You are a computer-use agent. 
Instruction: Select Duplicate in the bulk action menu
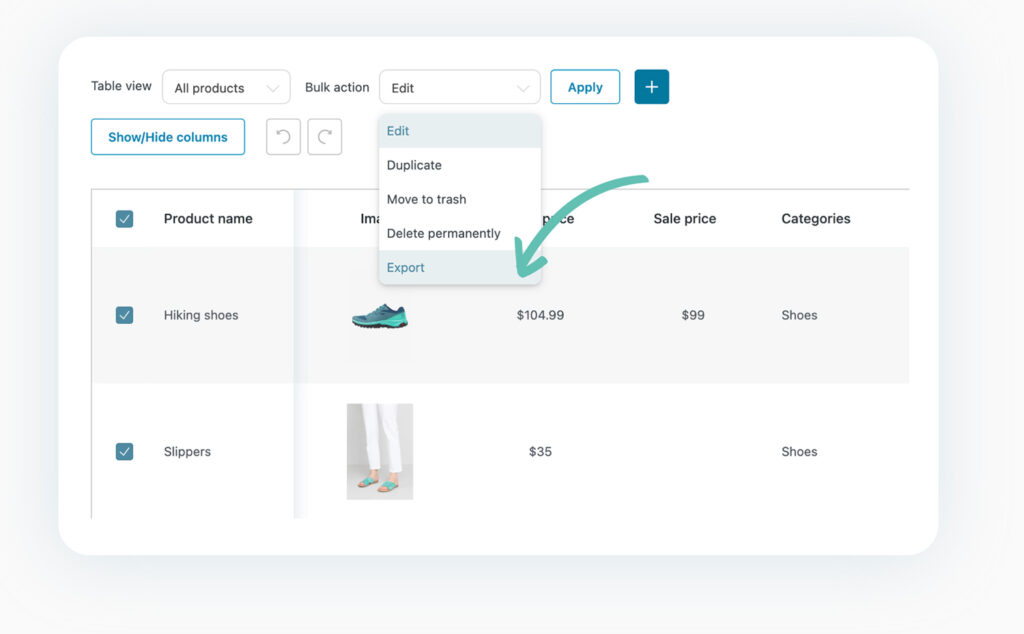click(414, 165)
